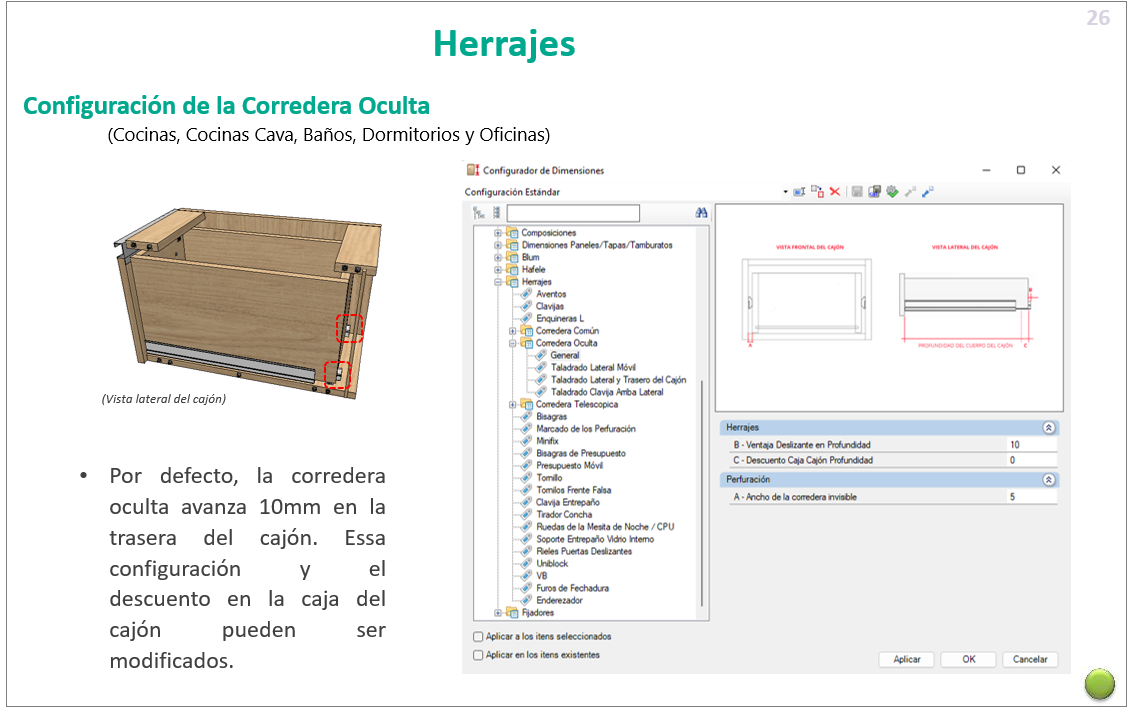Click the rename configuration icon
This screenshot has width=1133, height=710.
(799, 192)
